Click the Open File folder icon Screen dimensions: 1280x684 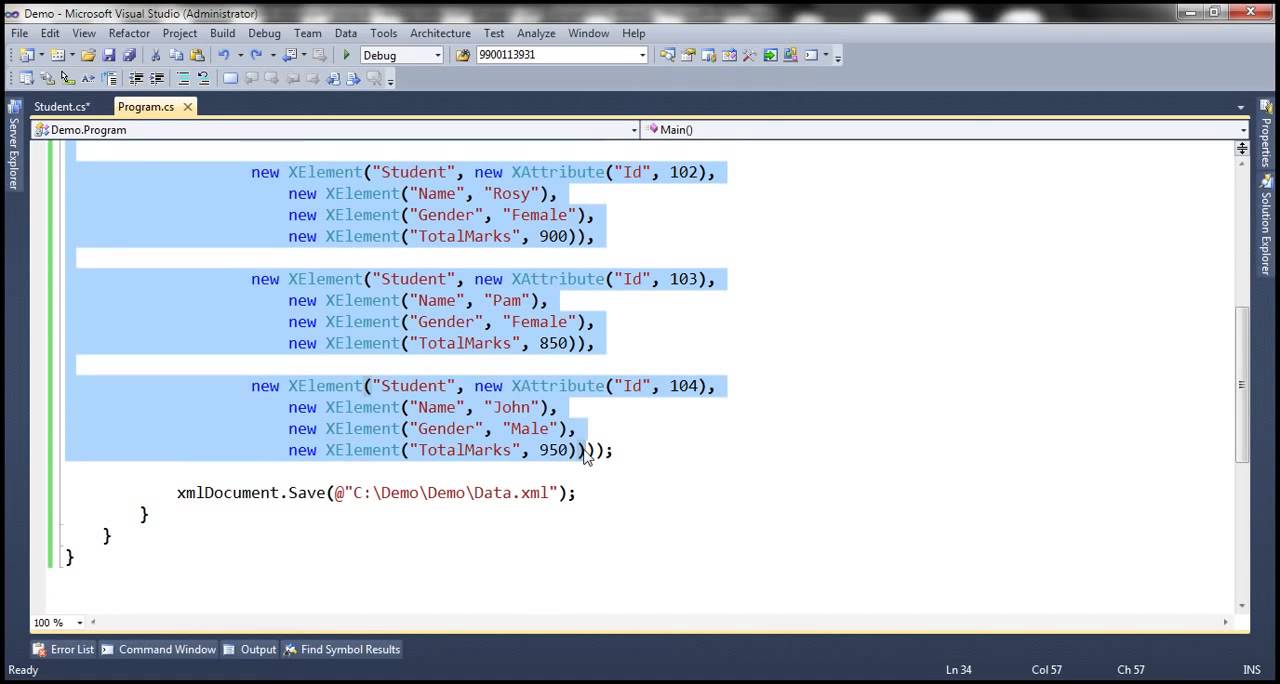[x=88, y=55]
